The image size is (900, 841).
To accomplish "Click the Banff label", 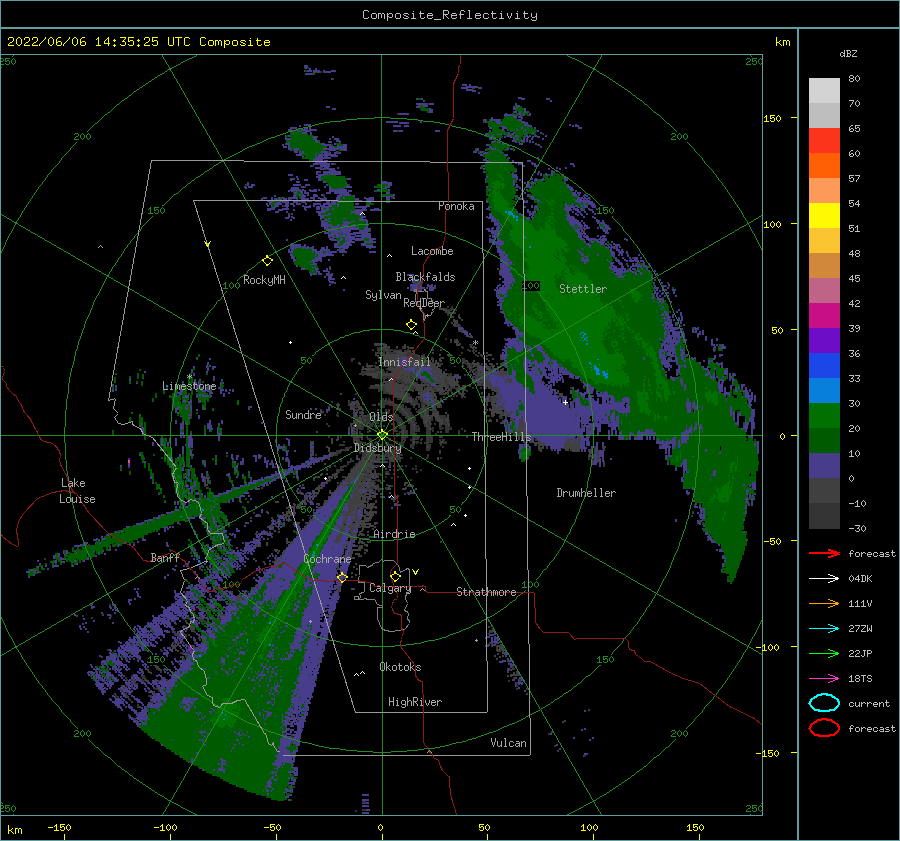I will click(x=165, y=557).
